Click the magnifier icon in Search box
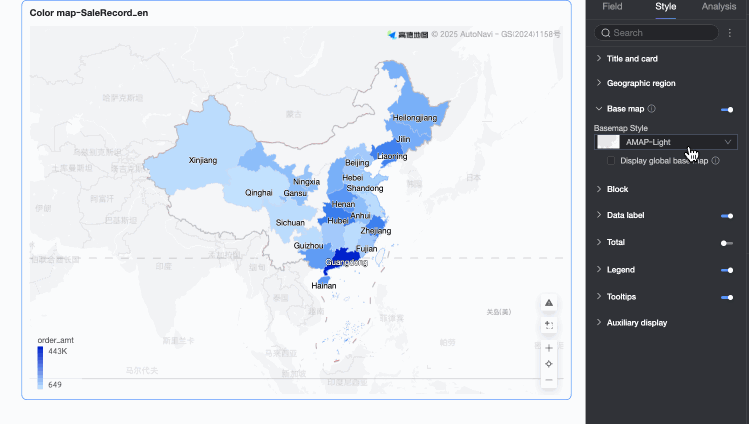This screenshot has width=749, height=424. [606, 33]
